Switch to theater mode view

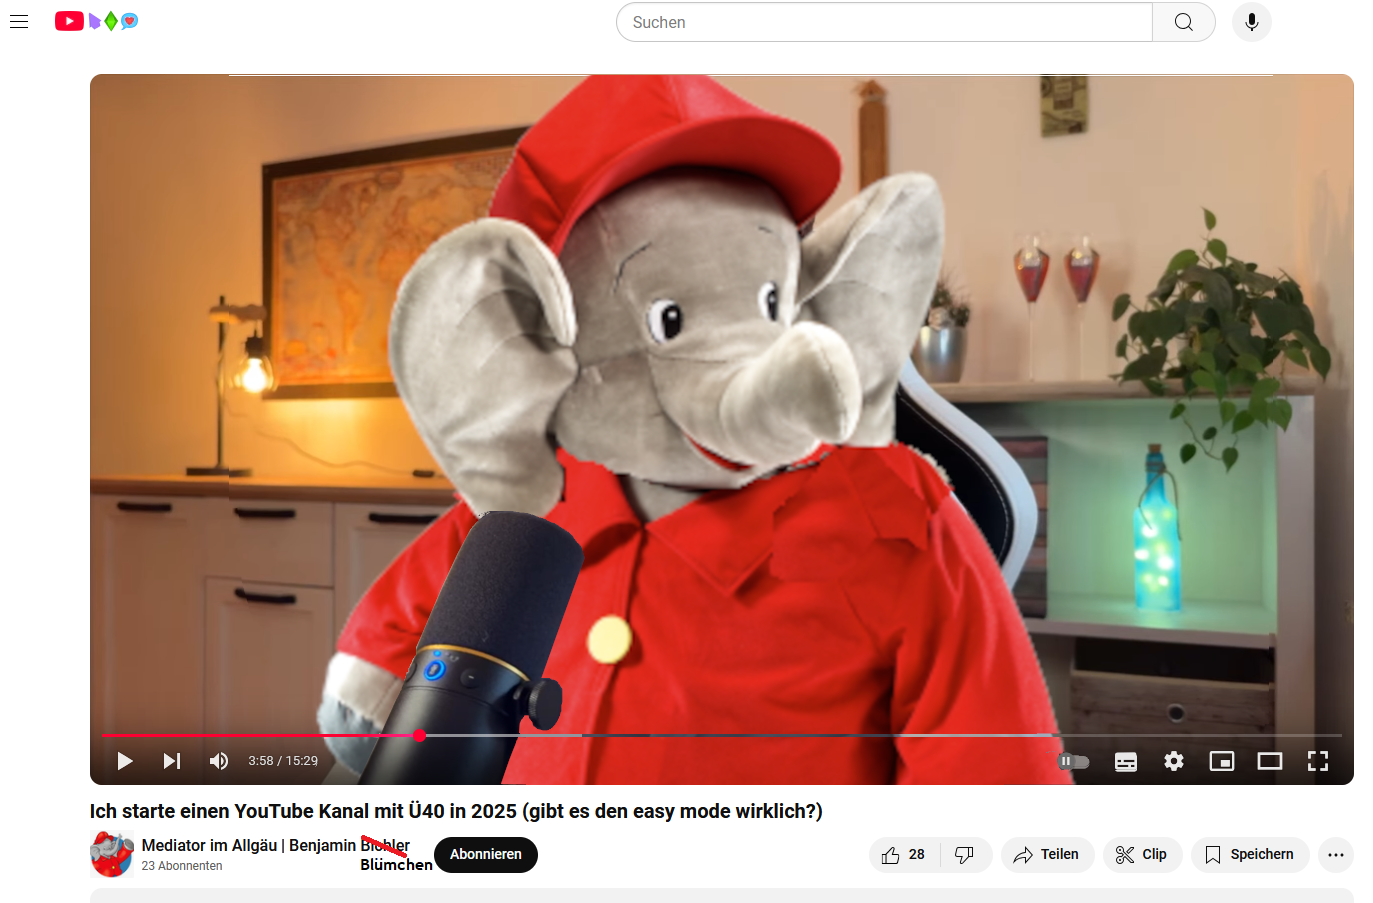point(1270,761)
